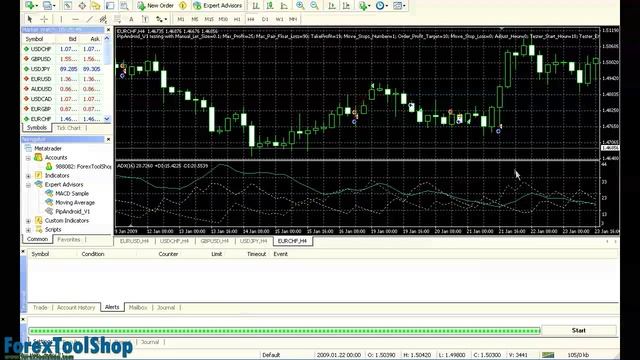Viewport: 640px width, 360px height.
Task: Open the periods clock icon
Action: coord(381,6)
